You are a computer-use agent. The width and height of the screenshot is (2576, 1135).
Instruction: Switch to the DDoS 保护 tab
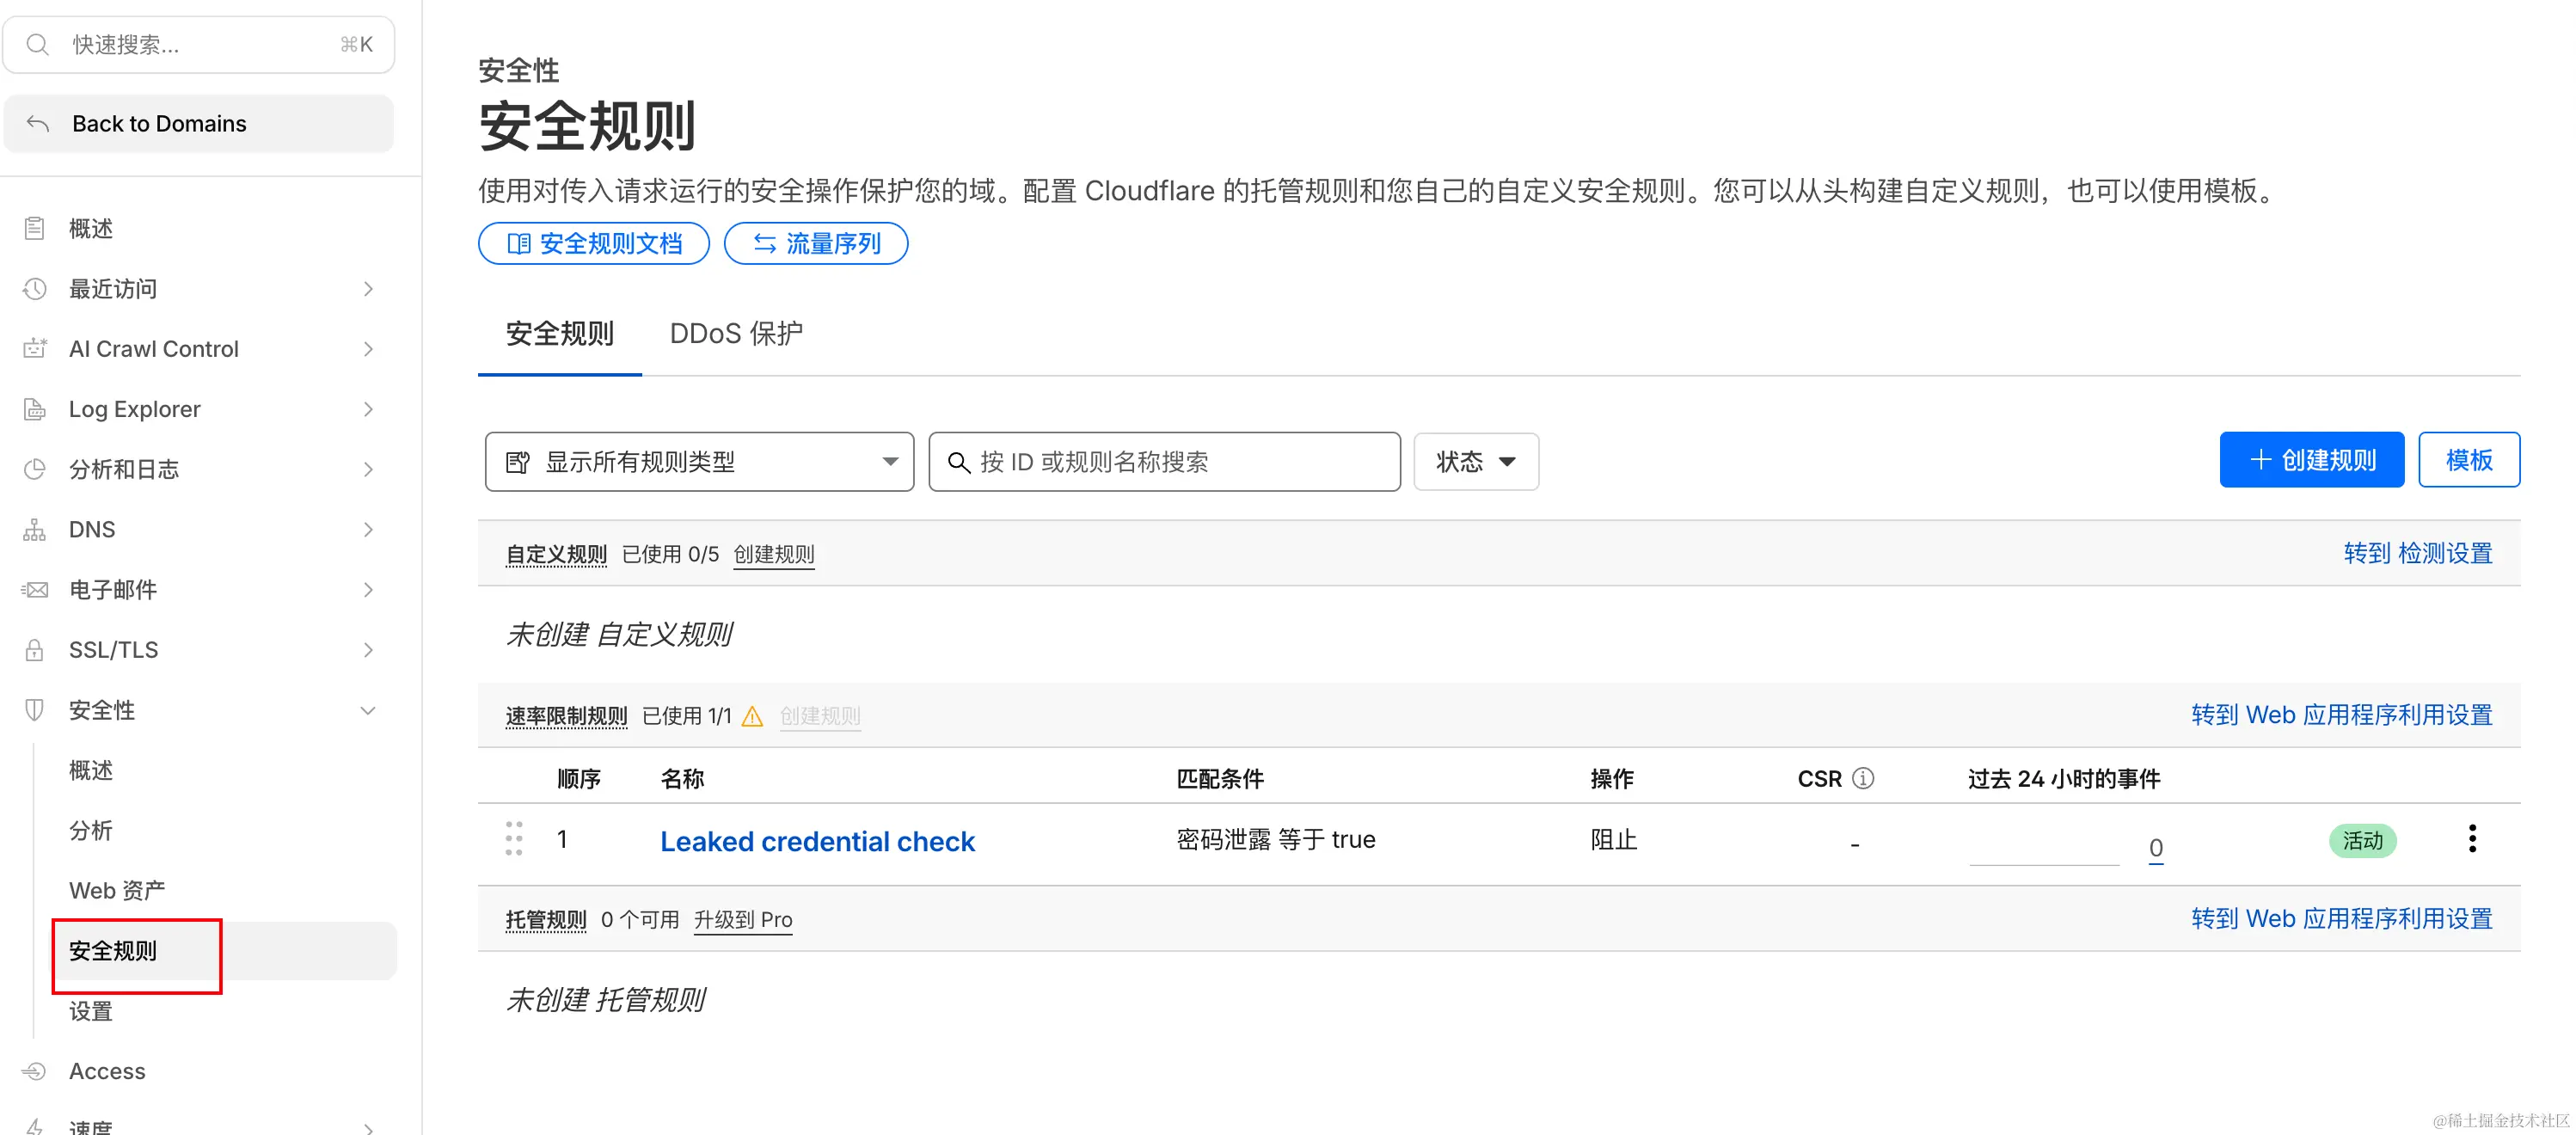click(x=735, y=333)
